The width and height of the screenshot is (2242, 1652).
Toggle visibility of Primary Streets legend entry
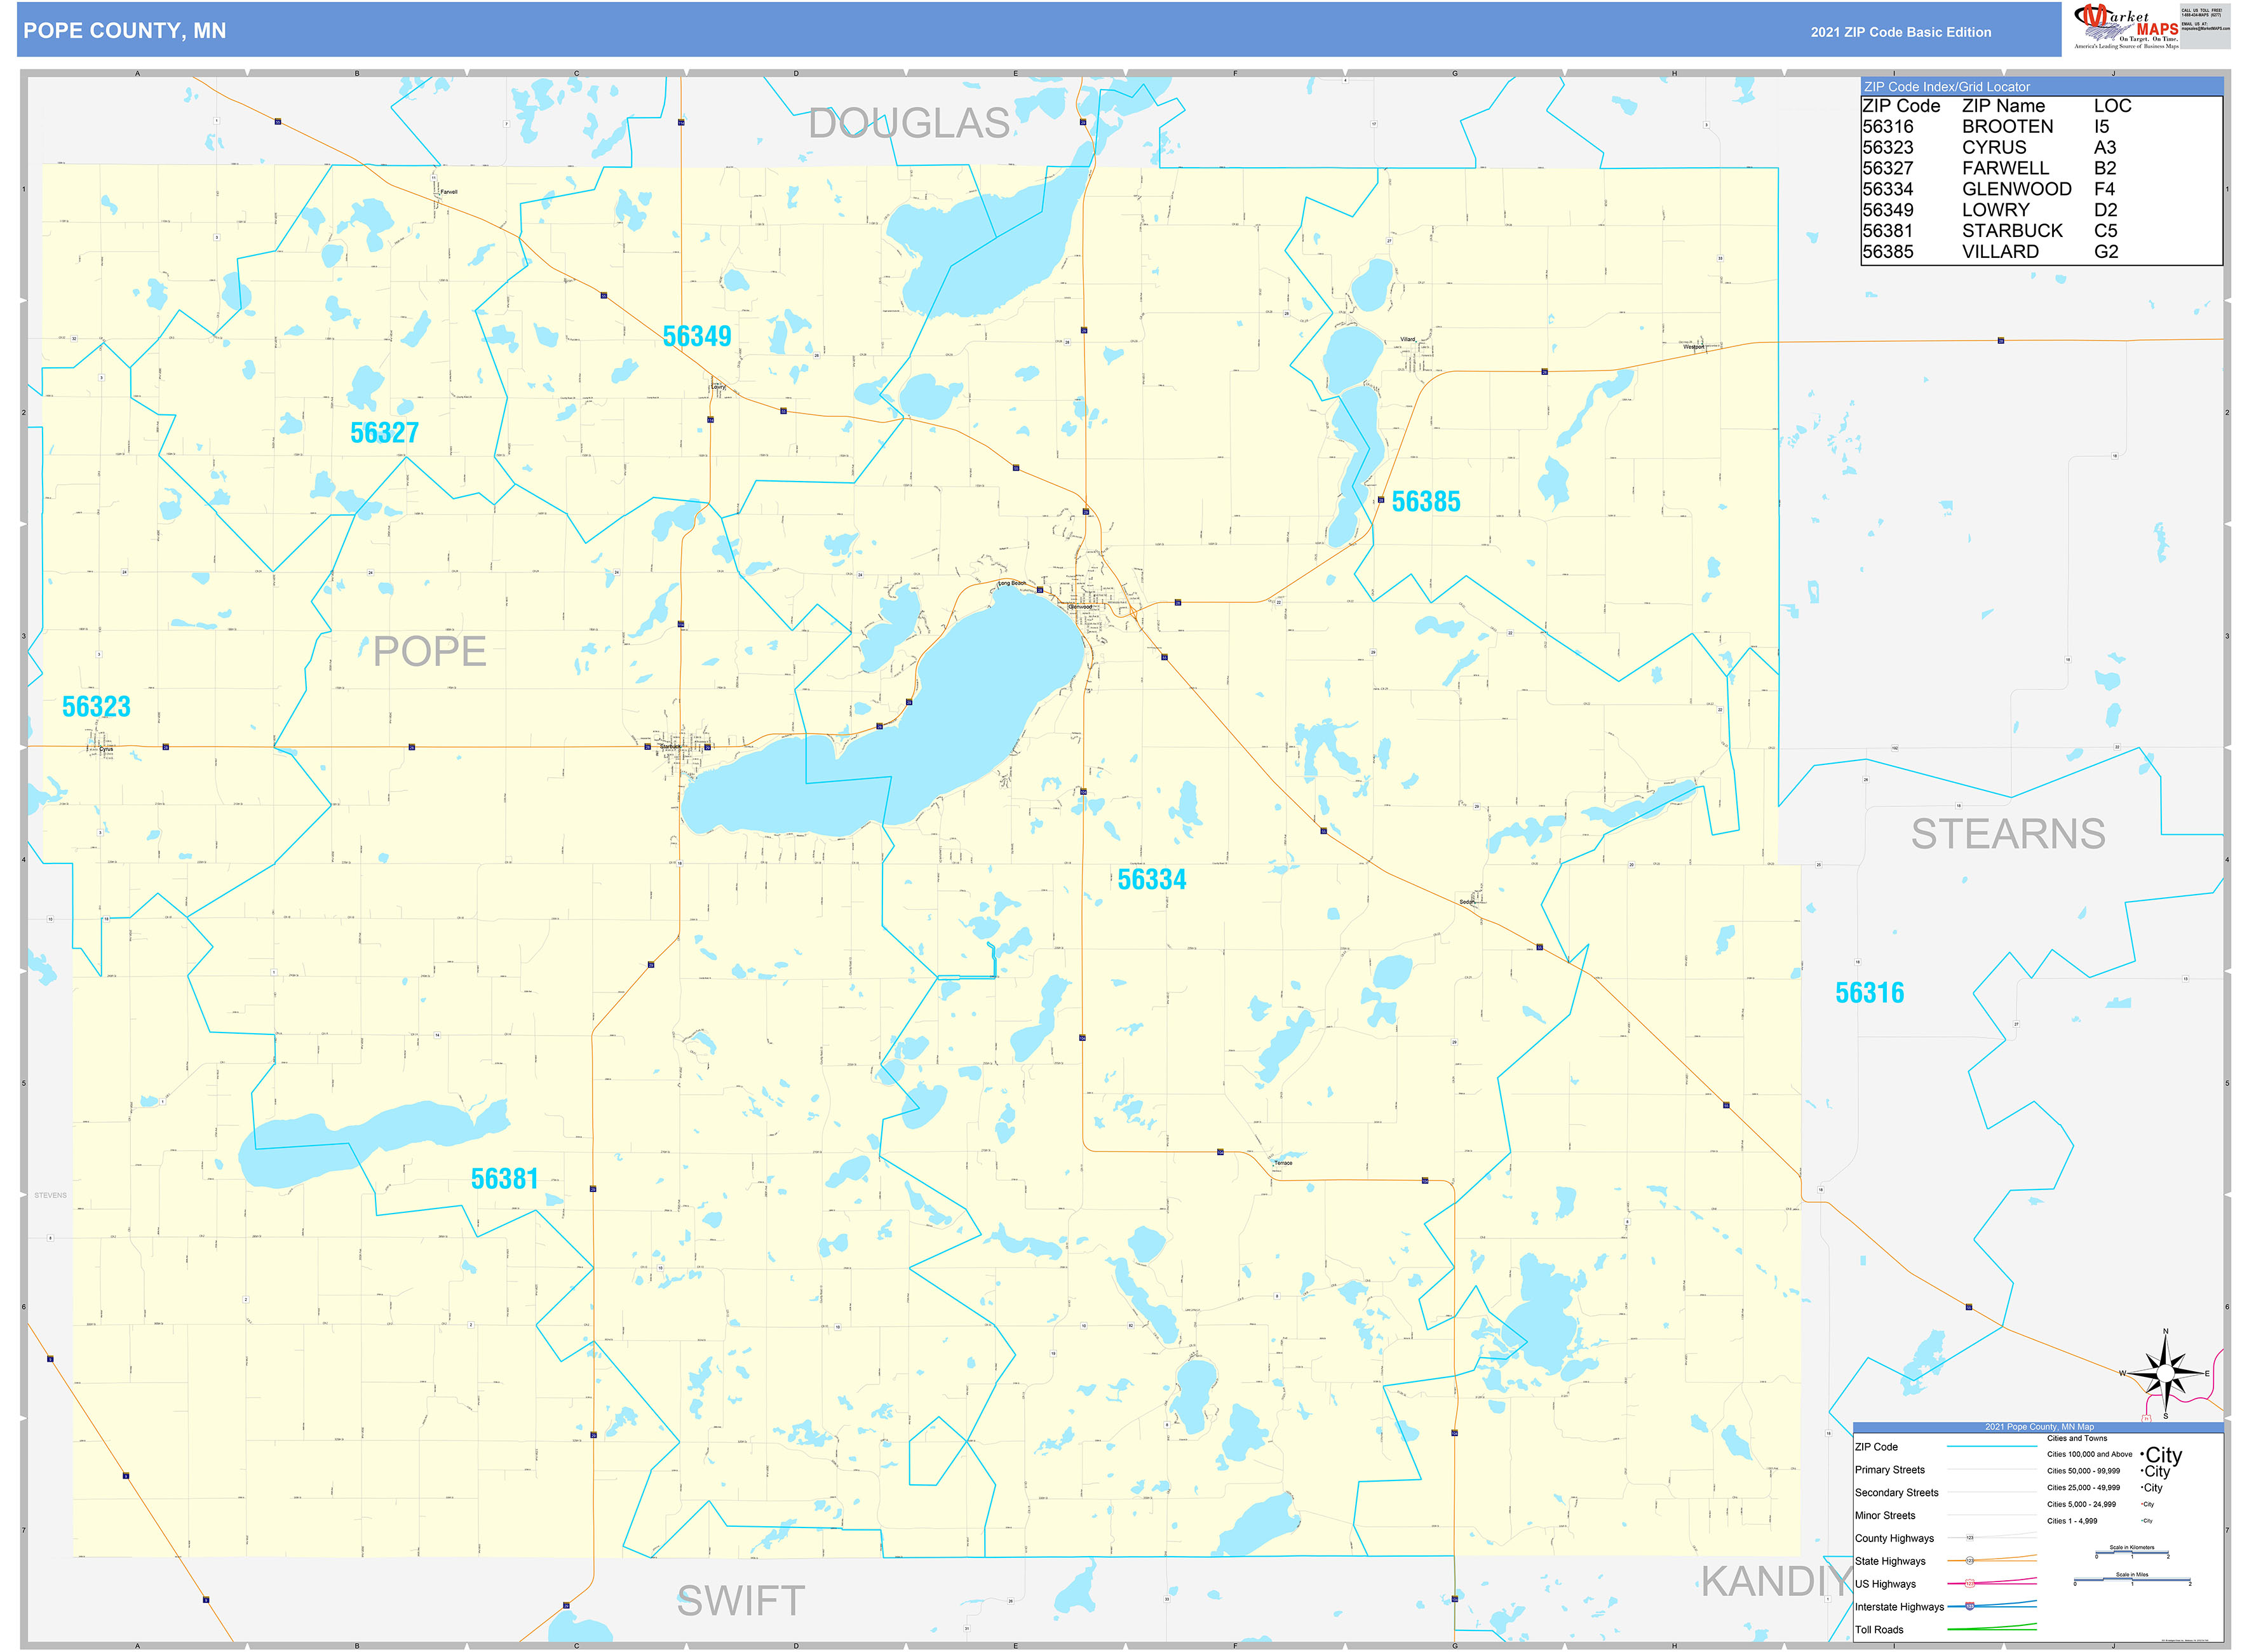pyautogui.click(x=1992, y=1470)
